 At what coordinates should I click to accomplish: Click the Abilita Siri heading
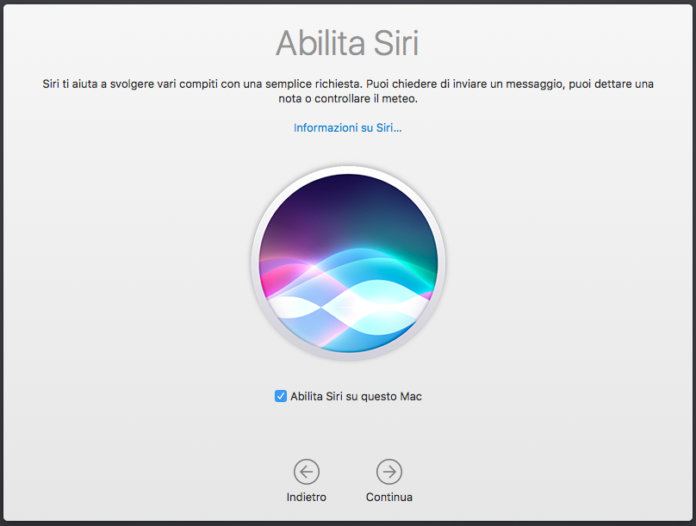click(347, 43)
